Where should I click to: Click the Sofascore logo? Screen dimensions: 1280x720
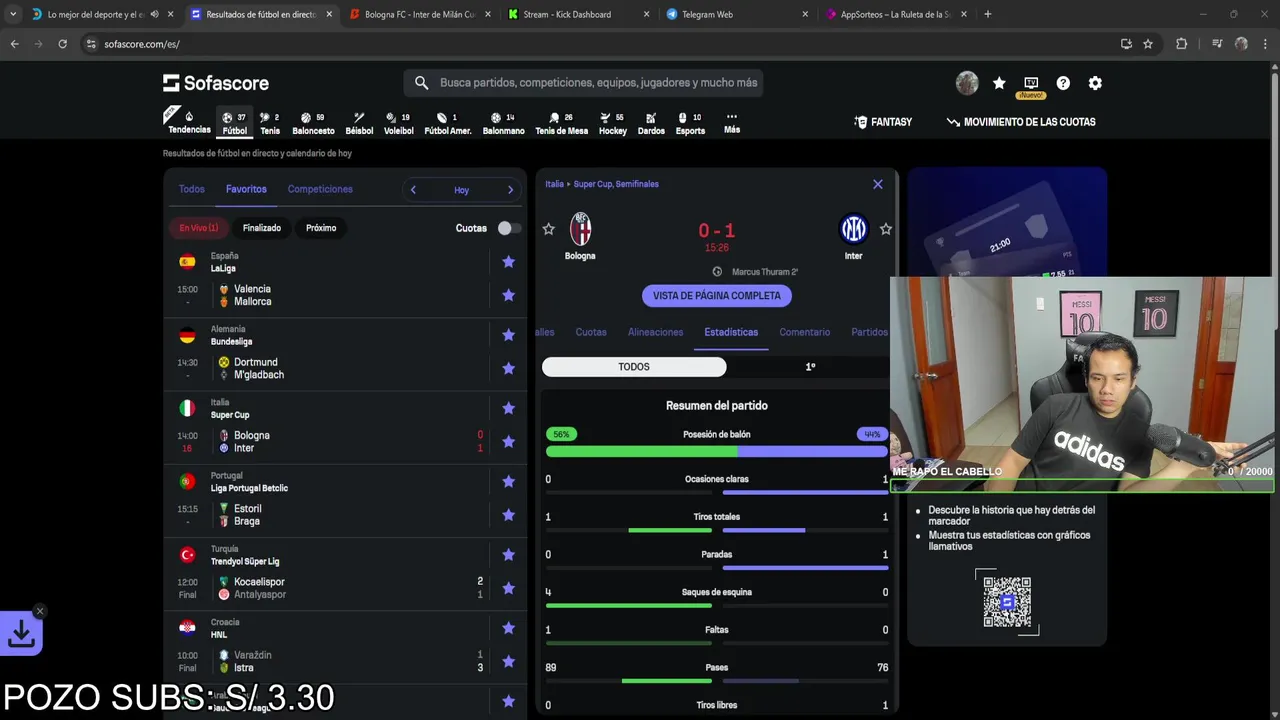pyautogui.click(x=216, y=83)
